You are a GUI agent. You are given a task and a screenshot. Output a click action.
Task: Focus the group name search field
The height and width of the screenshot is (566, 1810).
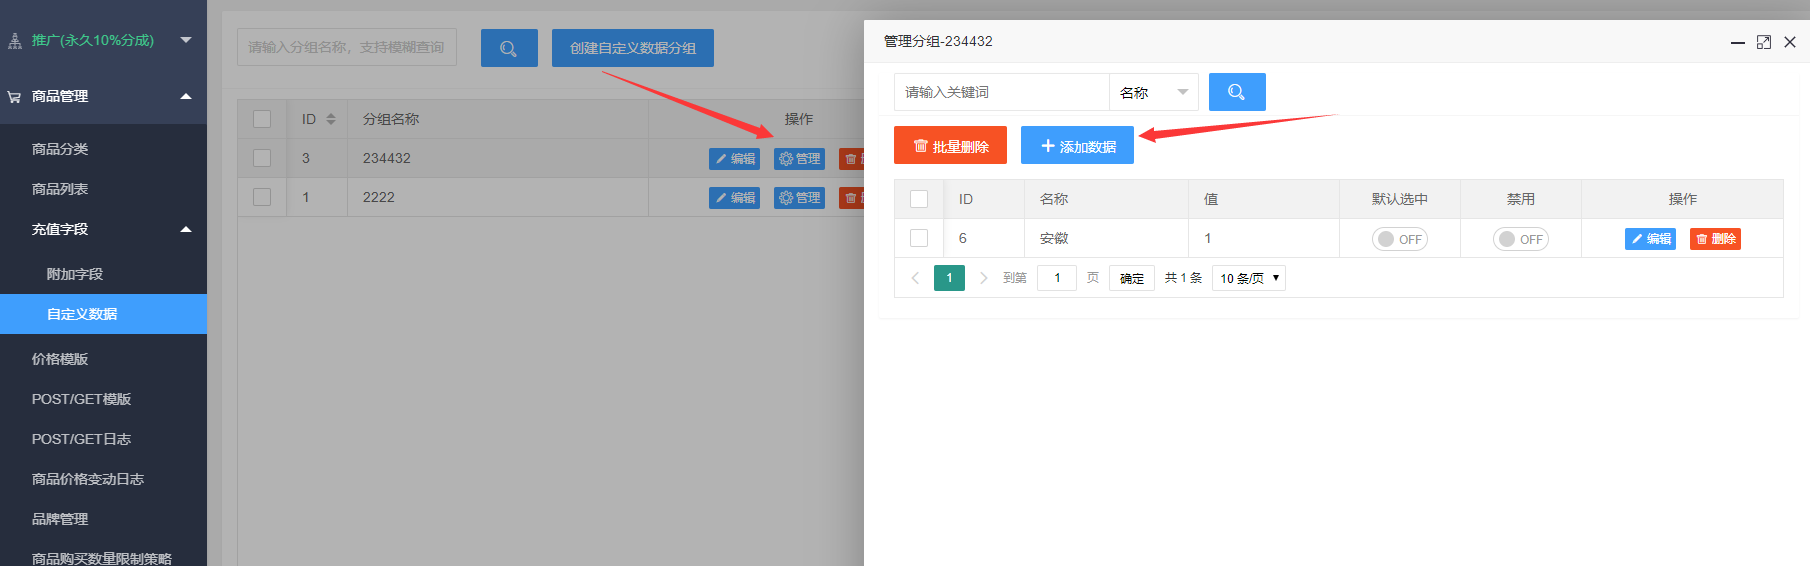347,47
